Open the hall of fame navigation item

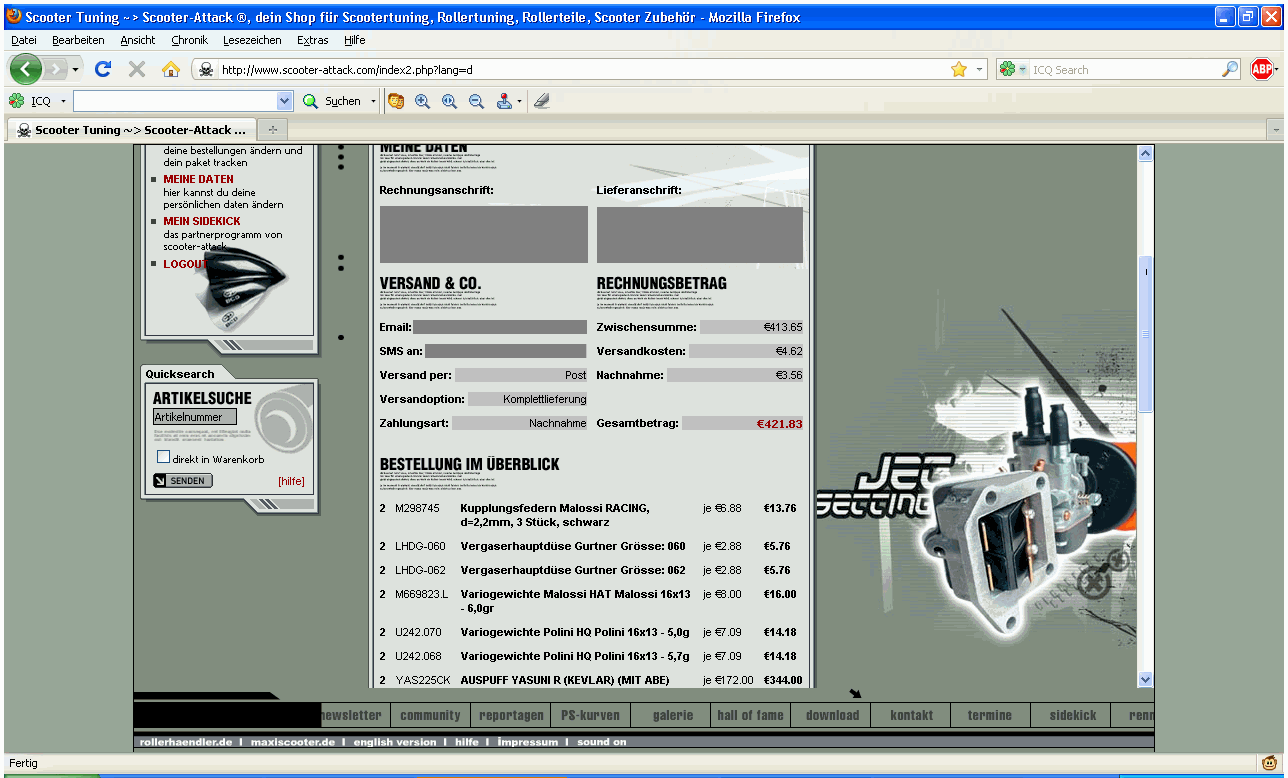point(750,715)
